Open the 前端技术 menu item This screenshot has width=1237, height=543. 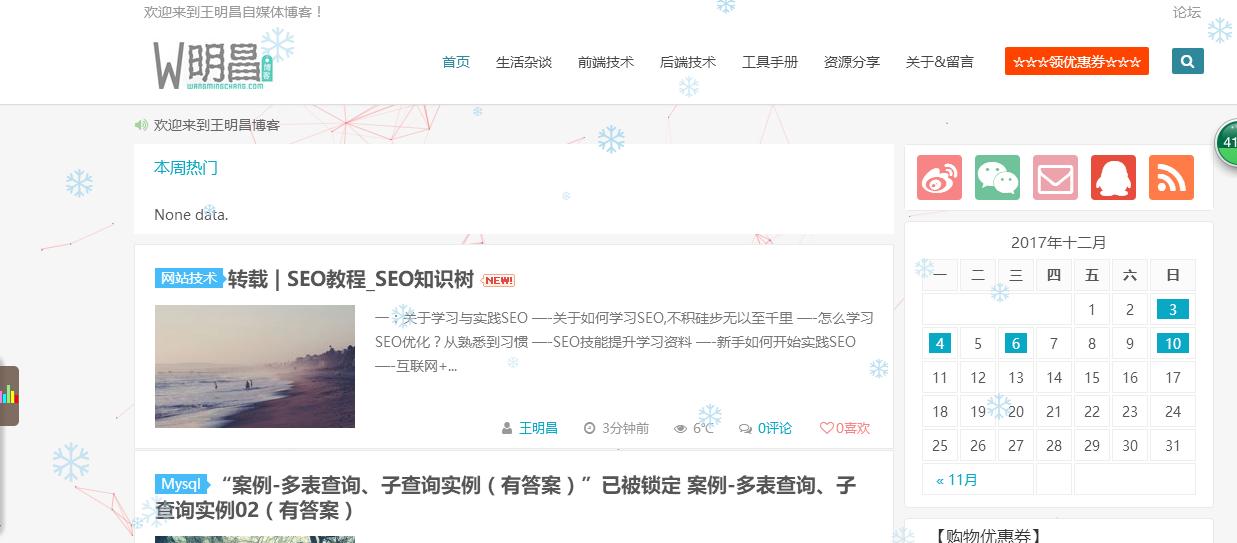606,62
